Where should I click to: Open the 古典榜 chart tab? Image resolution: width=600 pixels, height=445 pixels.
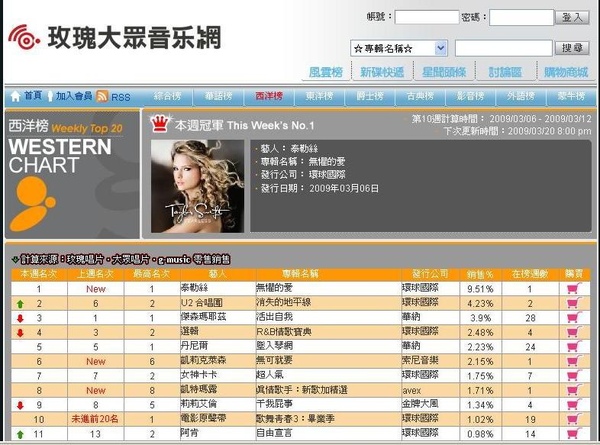tap(420, 96)
